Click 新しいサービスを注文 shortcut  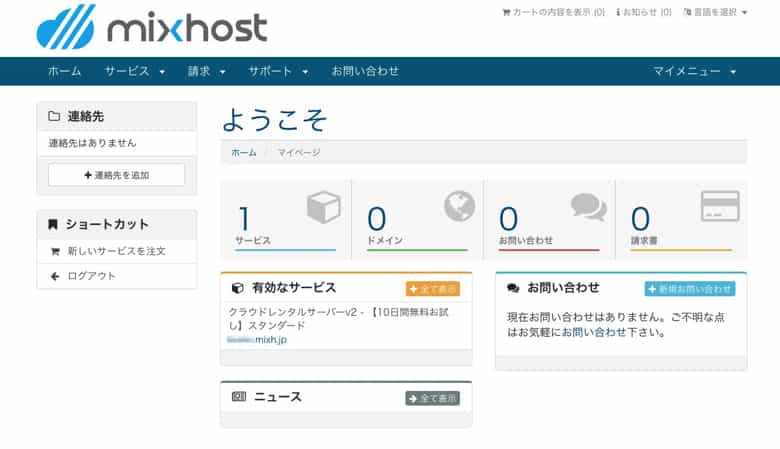tap(116, 252)
